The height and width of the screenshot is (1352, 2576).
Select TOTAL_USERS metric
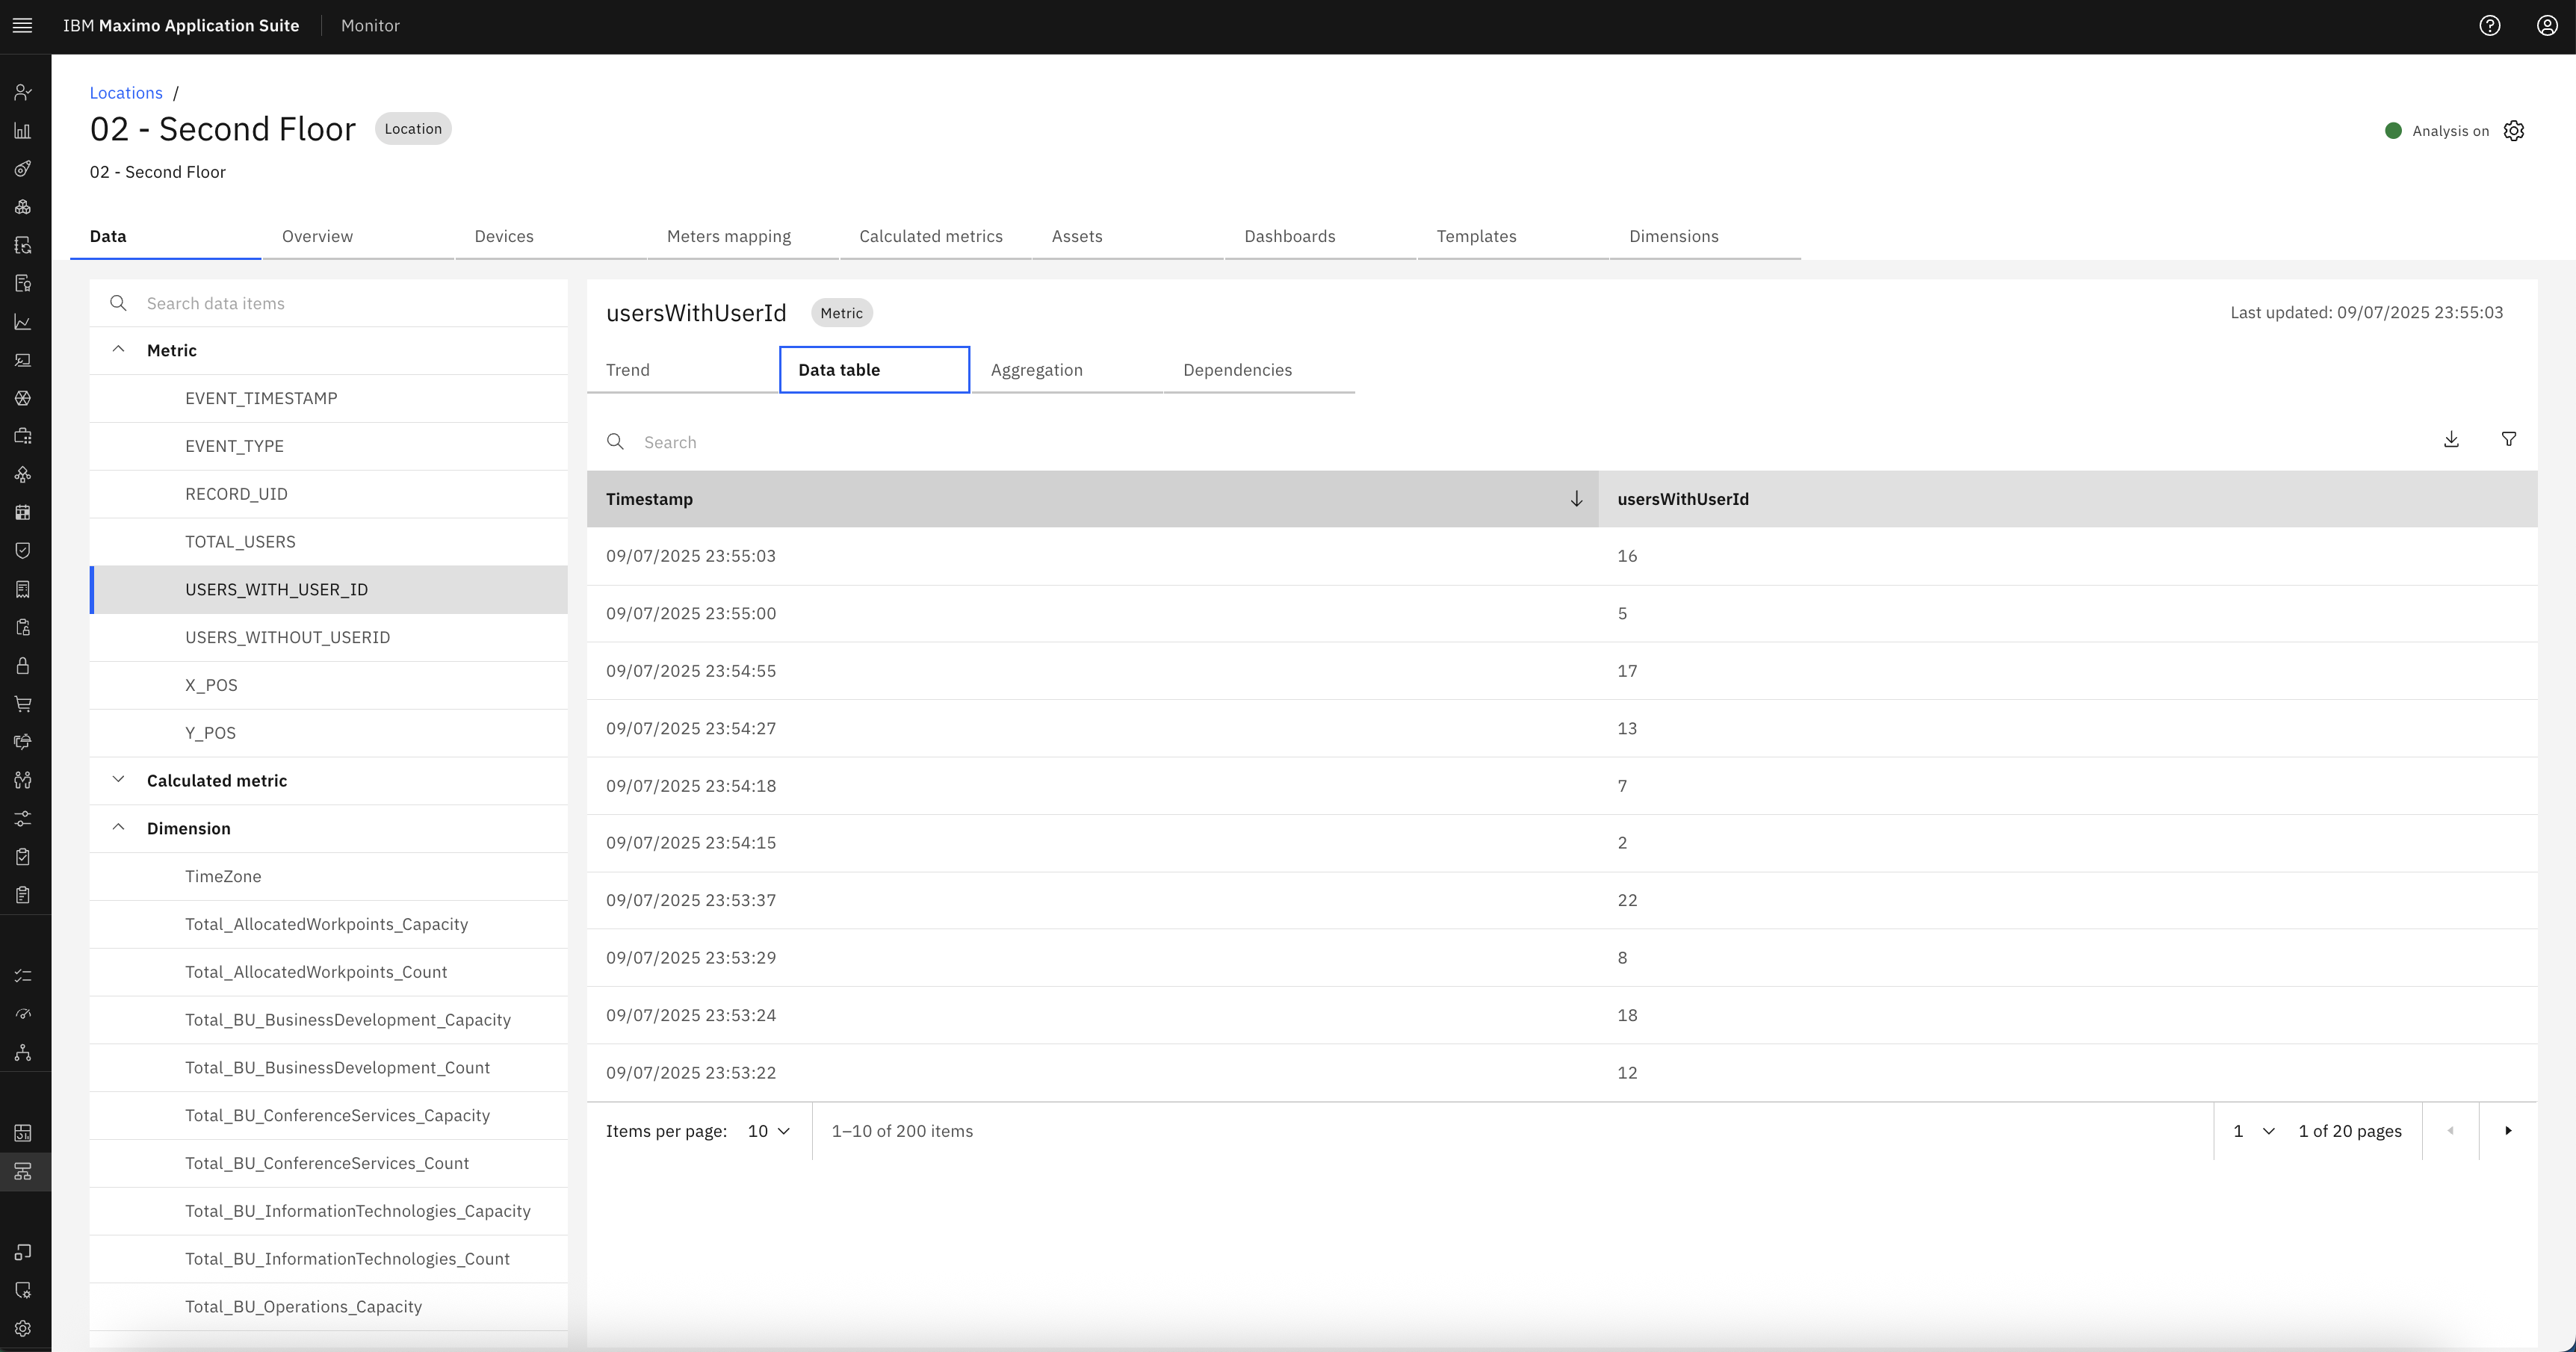tap(329, 542)
